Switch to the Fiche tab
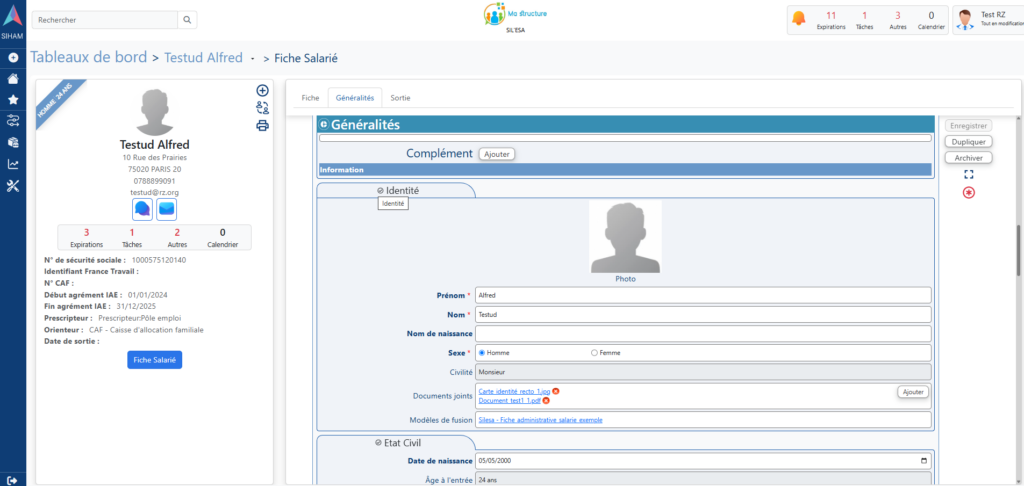This screenshot has height=486, width=1024. pyautogui.click(x=310, y=98)
